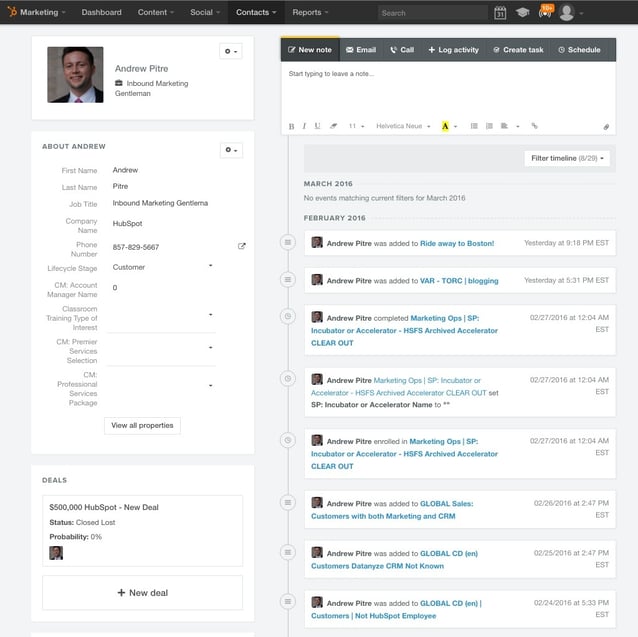
Task: Open the Reports menu
Action: (310, 12)
